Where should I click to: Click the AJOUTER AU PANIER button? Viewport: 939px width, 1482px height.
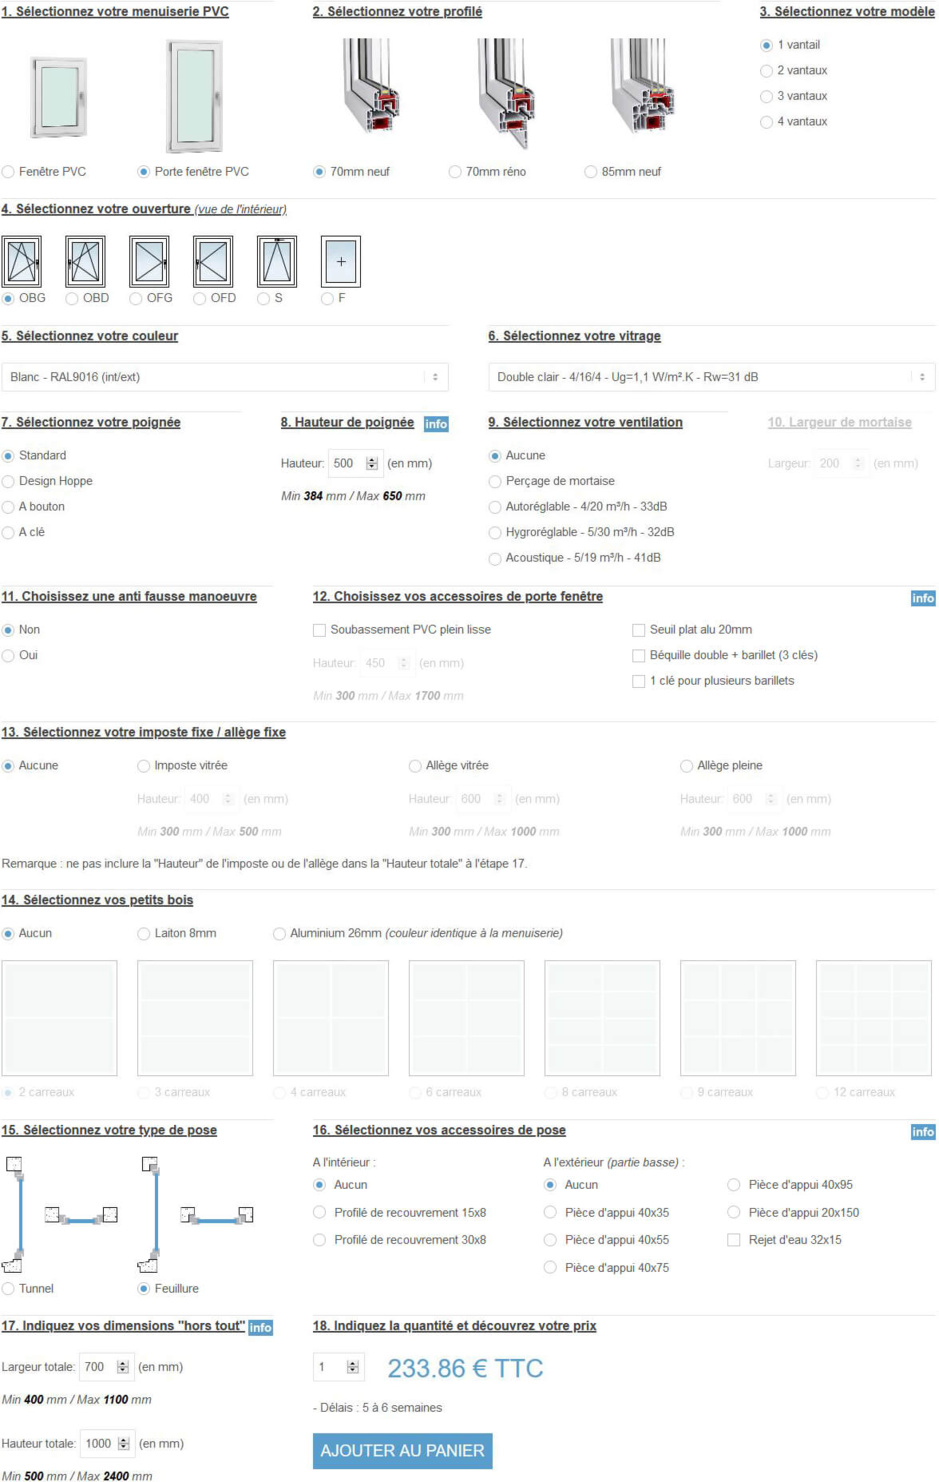(402, 1451)
